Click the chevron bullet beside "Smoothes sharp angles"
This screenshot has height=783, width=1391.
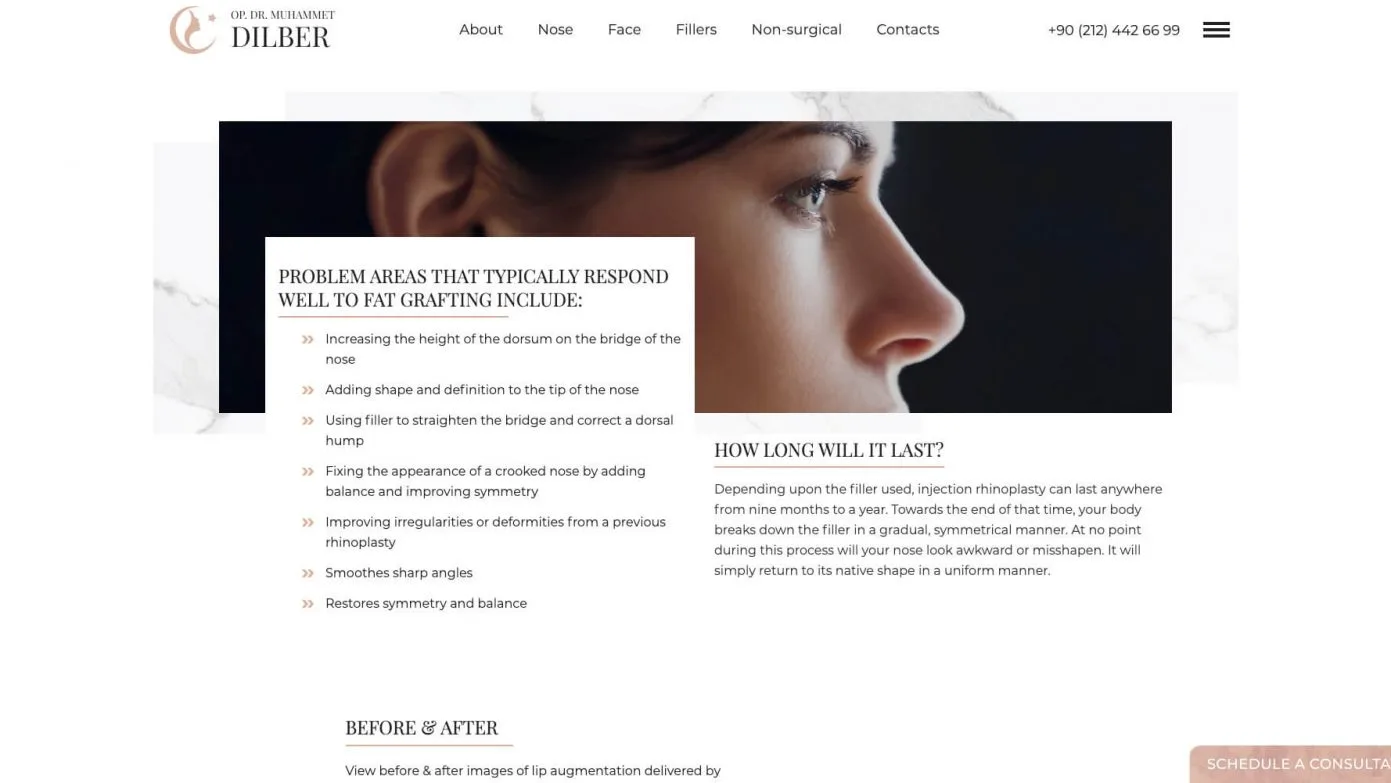coord(308,573)
